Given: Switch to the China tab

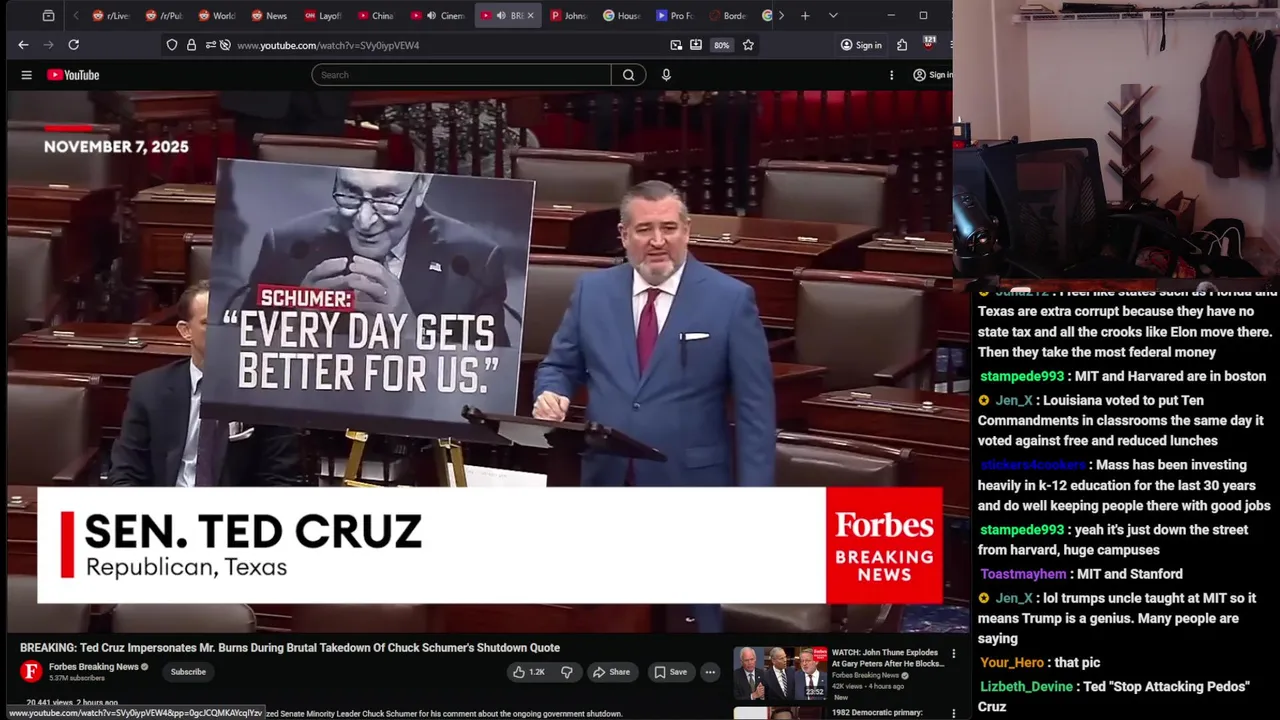Looking at the screenshot, I should (376, 16).
